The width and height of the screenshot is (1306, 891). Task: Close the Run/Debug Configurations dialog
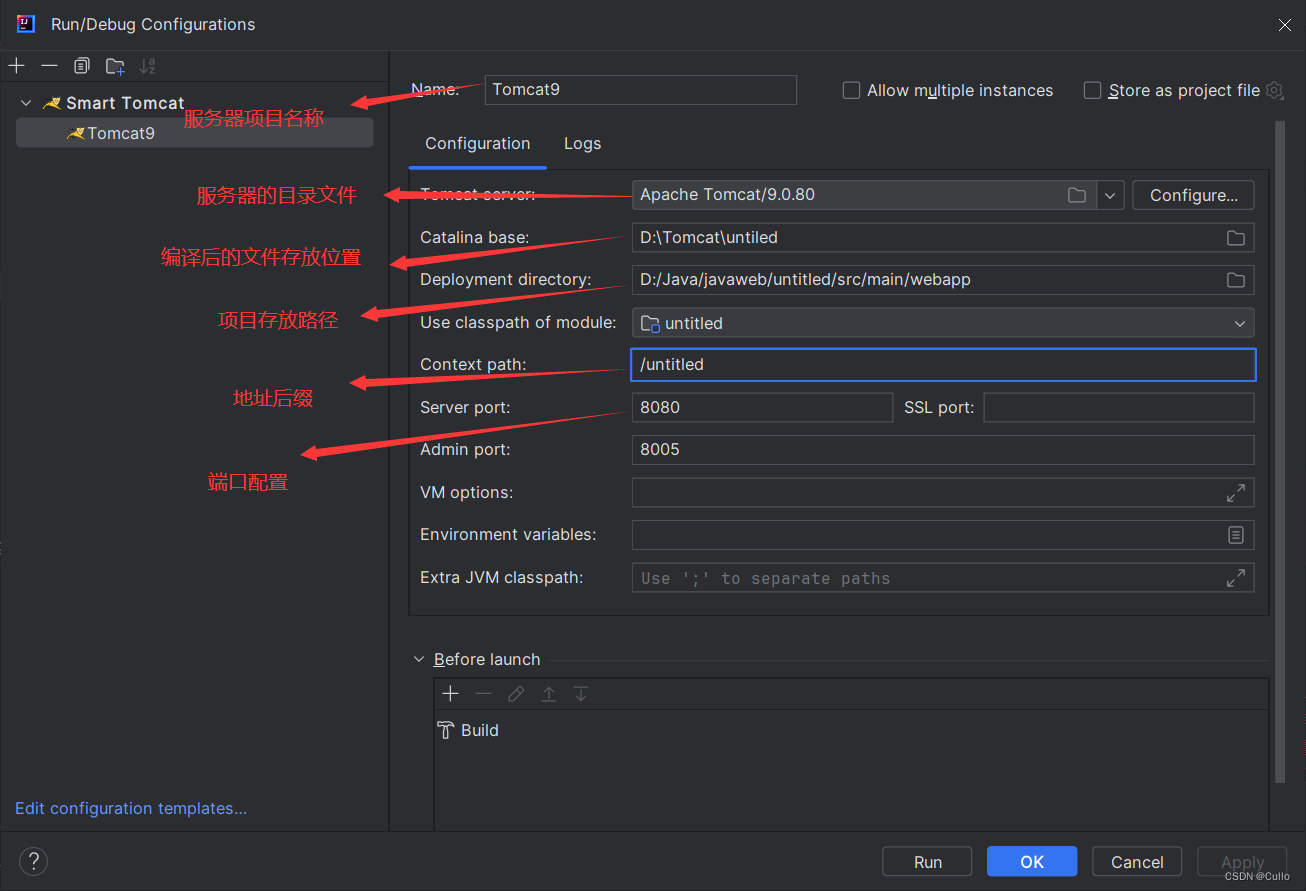point(1285,25)
